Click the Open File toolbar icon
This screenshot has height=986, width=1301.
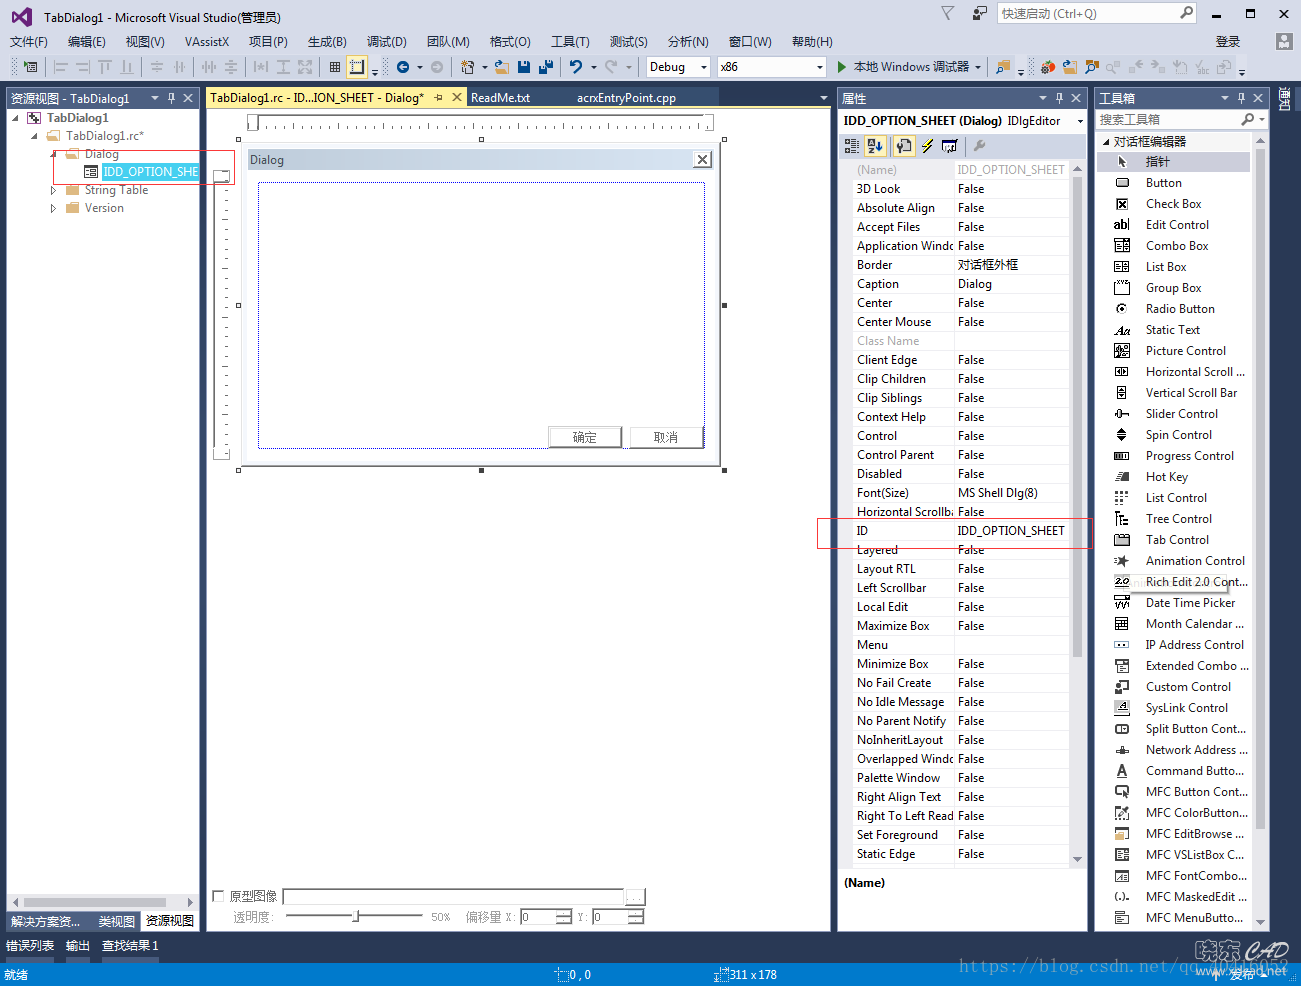502,67
